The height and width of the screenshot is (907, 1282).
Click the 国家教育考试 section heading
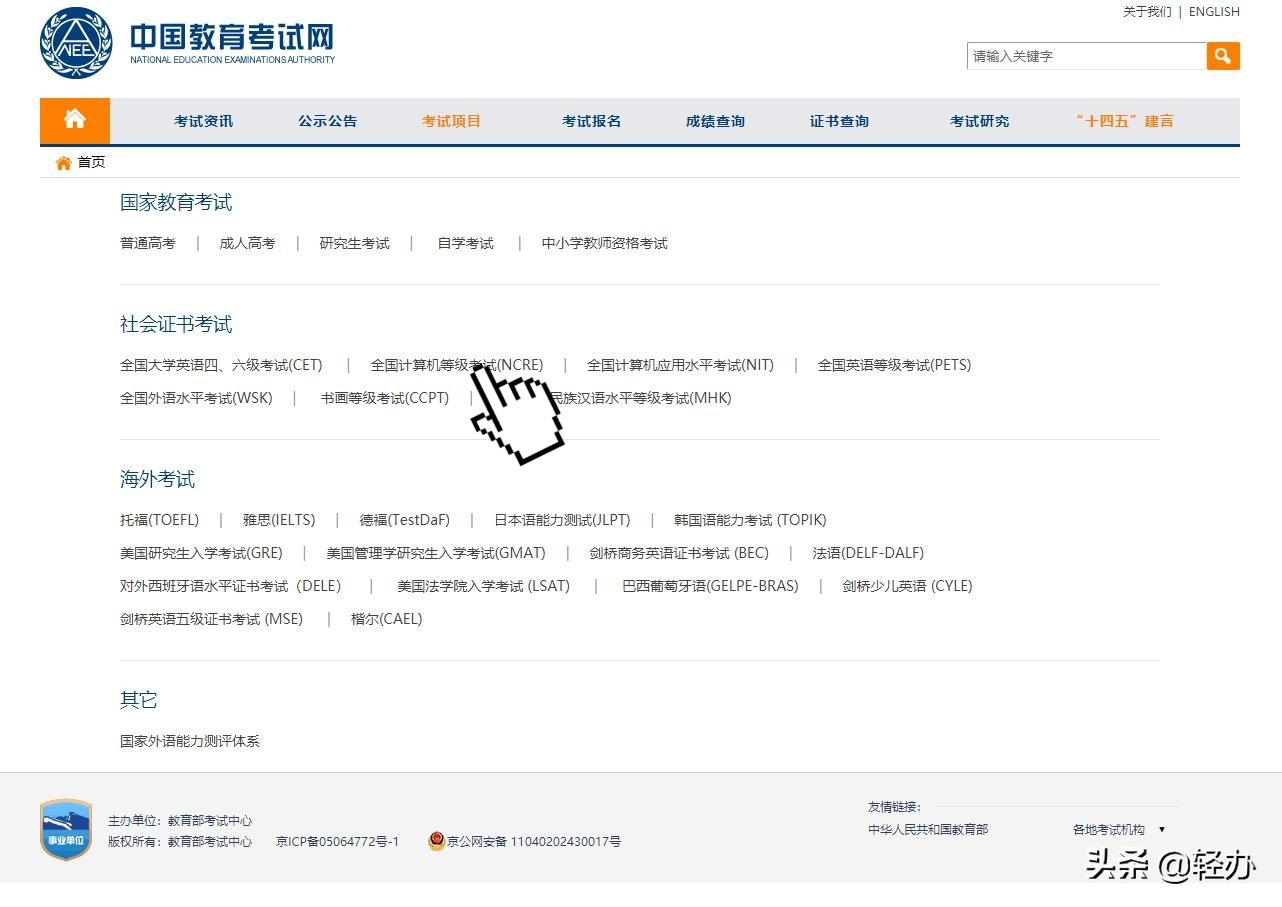click(x=176, y=203)
